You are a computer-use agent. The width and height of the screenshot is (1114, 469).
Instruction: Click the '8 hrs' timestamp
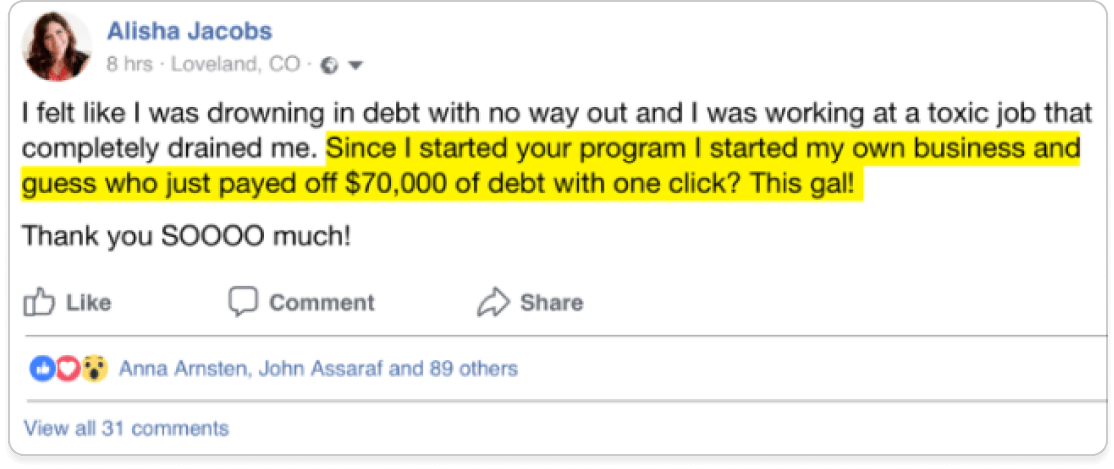[129, 65]
